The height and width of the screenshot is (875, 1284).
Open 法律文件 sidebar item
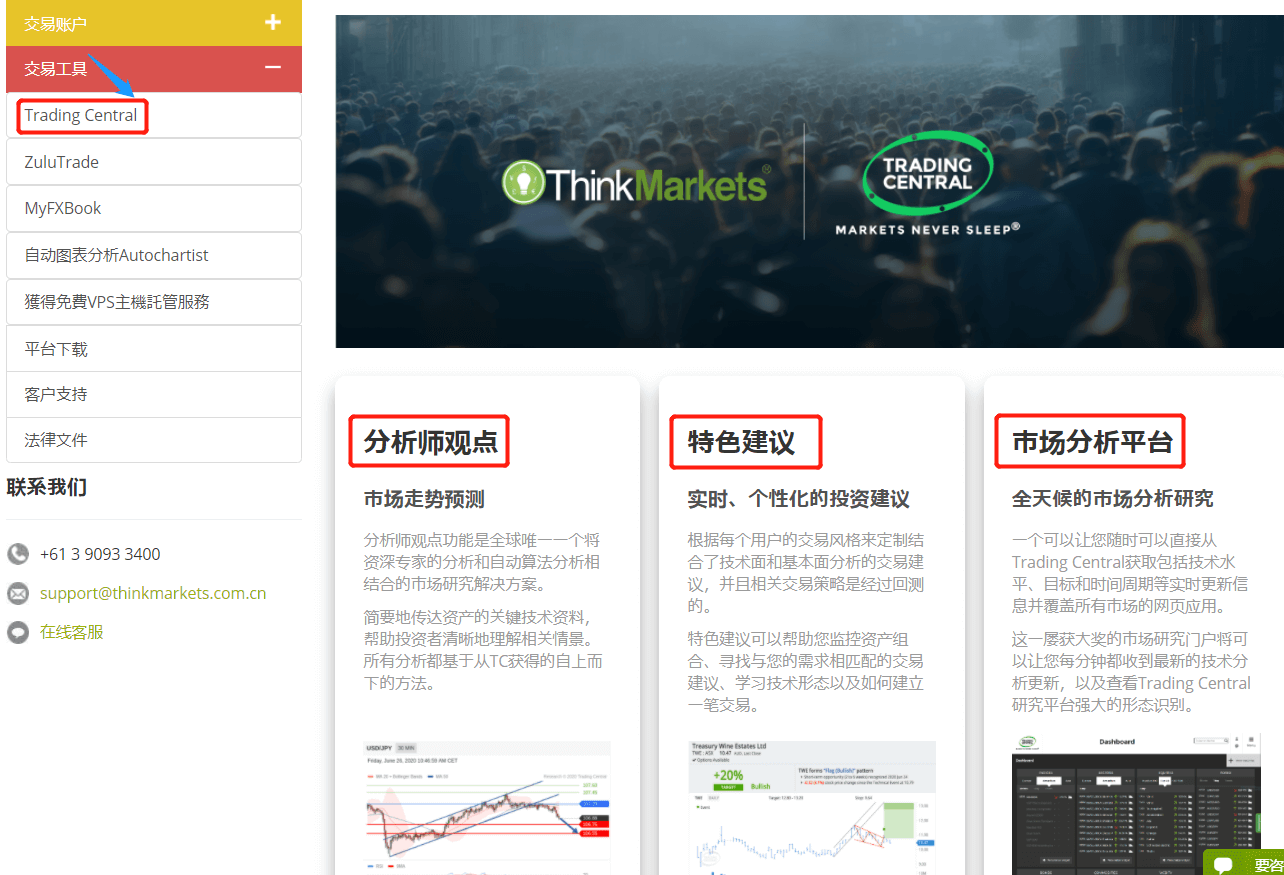[x=154, y=440]
